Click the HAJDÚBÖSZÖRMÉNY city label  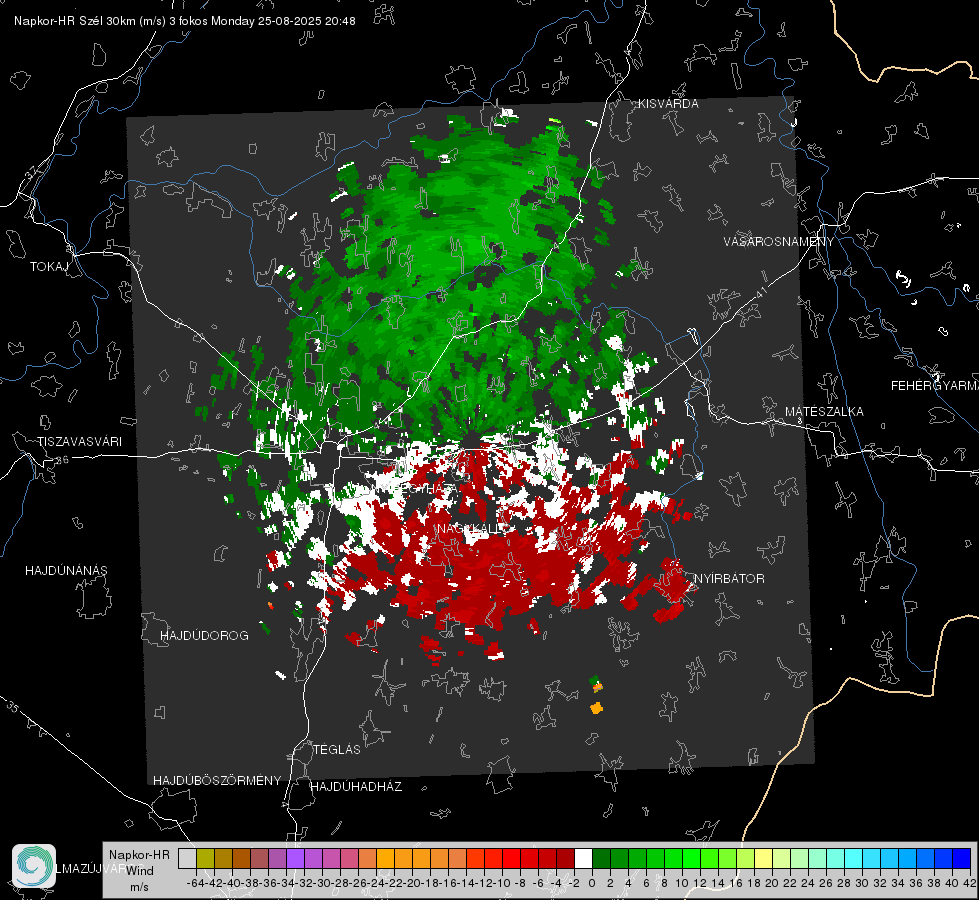[217, 781]
